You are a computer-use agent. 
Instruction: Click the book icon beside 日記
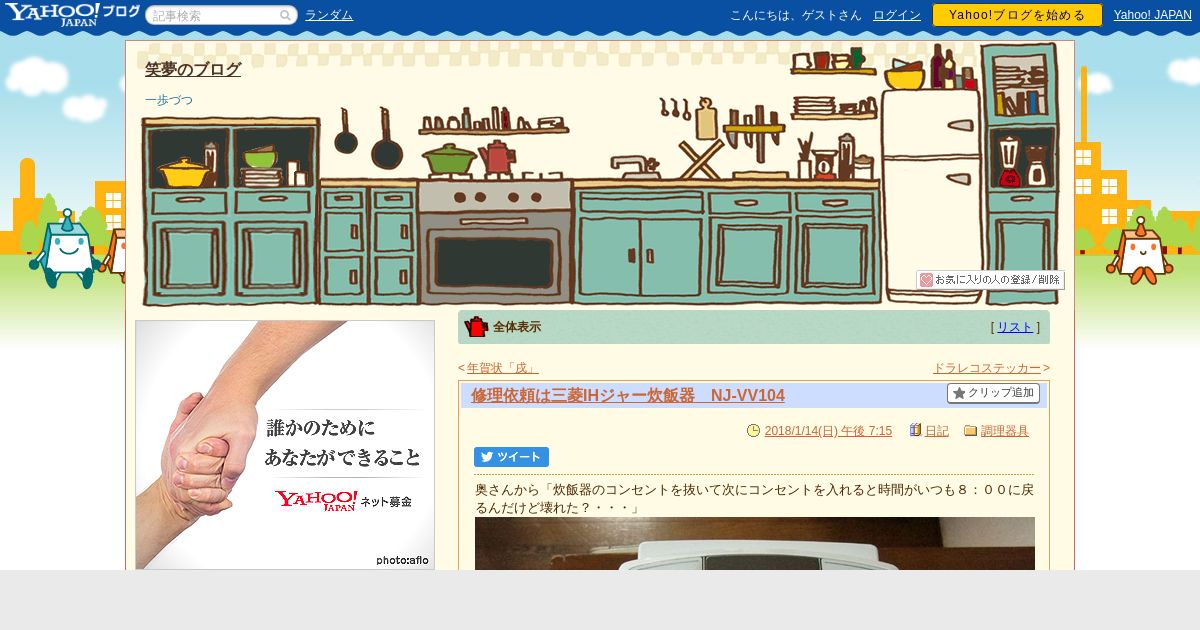915,430
